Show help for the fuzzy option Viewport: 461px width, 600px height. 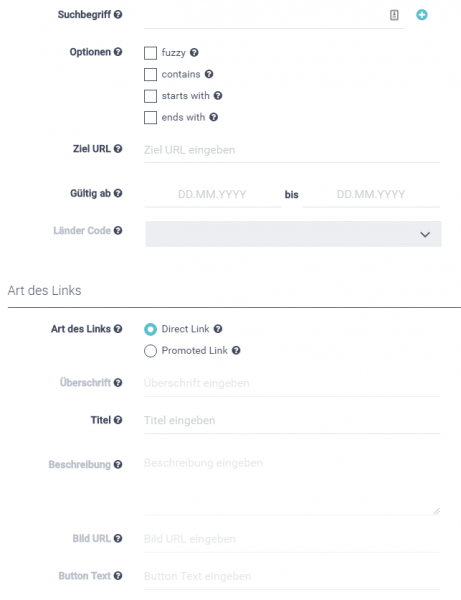(194, 52)
